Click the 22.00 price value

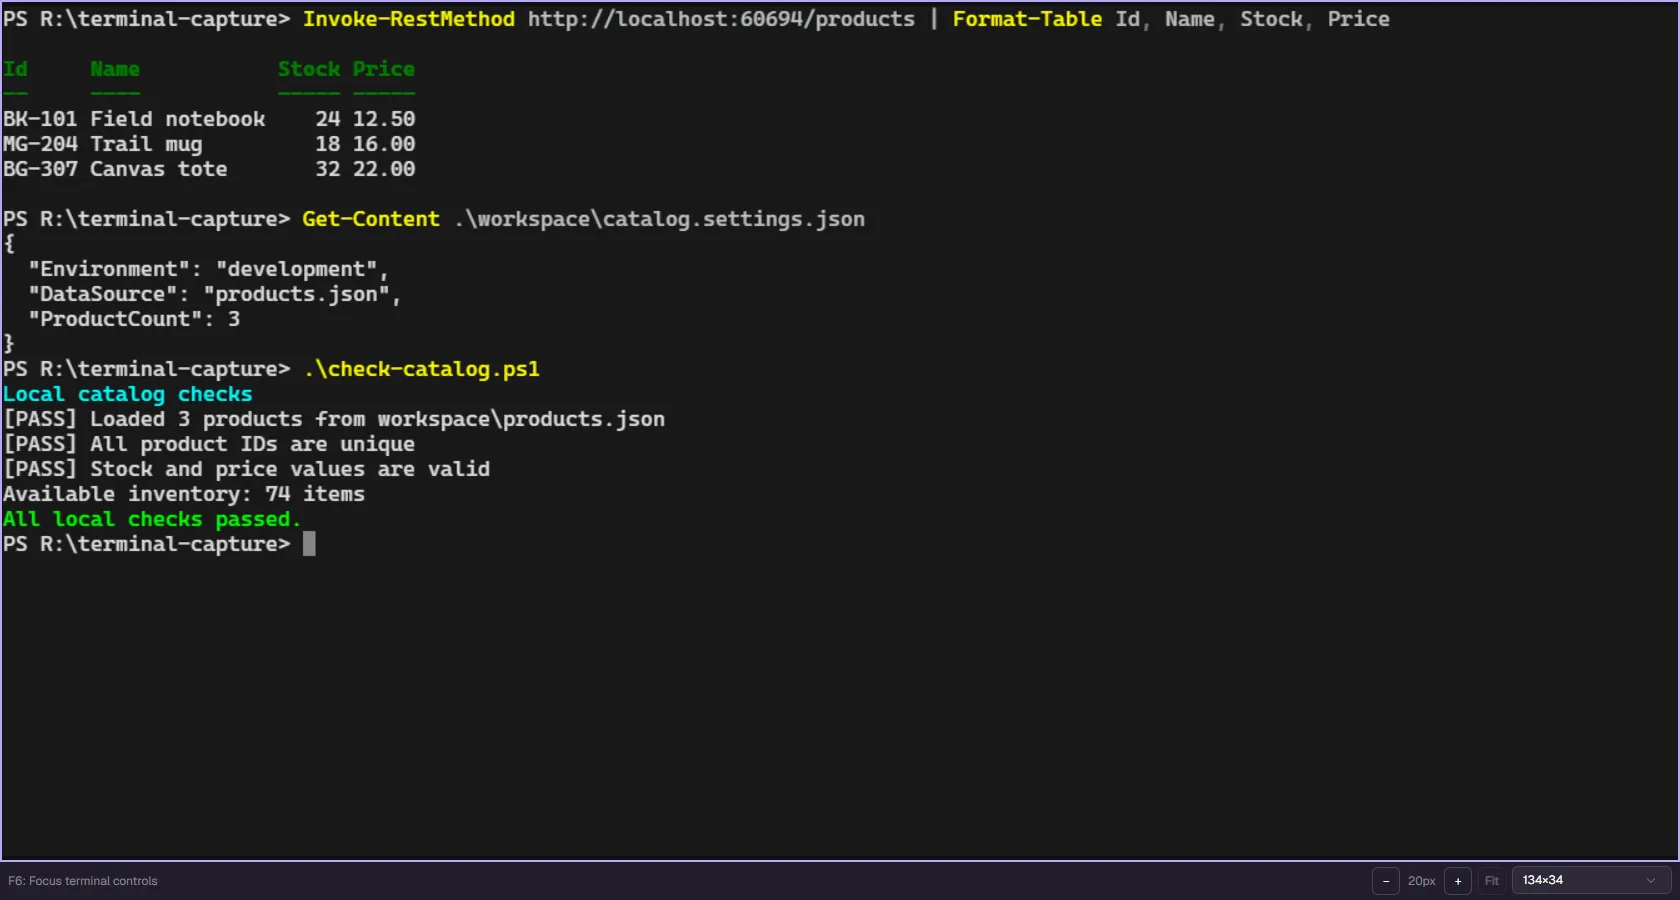point(384,169)
